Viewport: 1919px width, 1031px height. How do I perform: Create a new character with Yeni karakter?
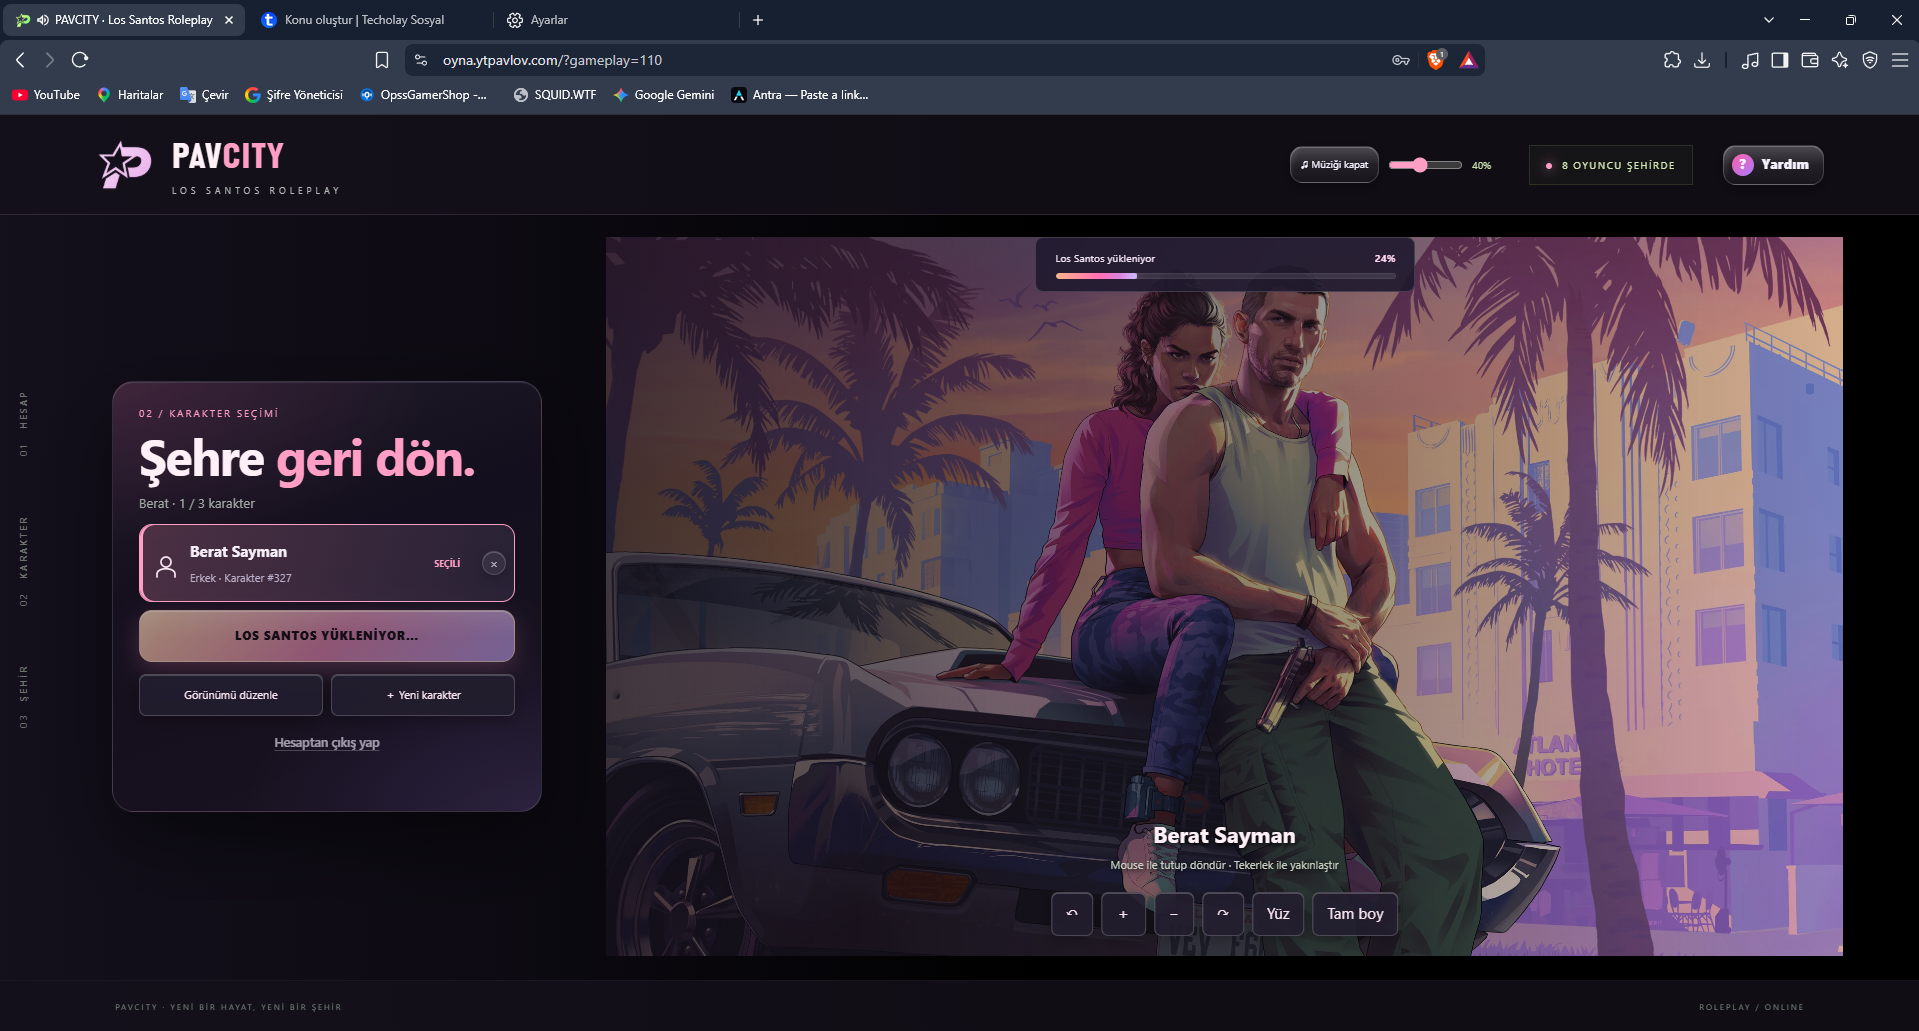[x=423, y=695]
